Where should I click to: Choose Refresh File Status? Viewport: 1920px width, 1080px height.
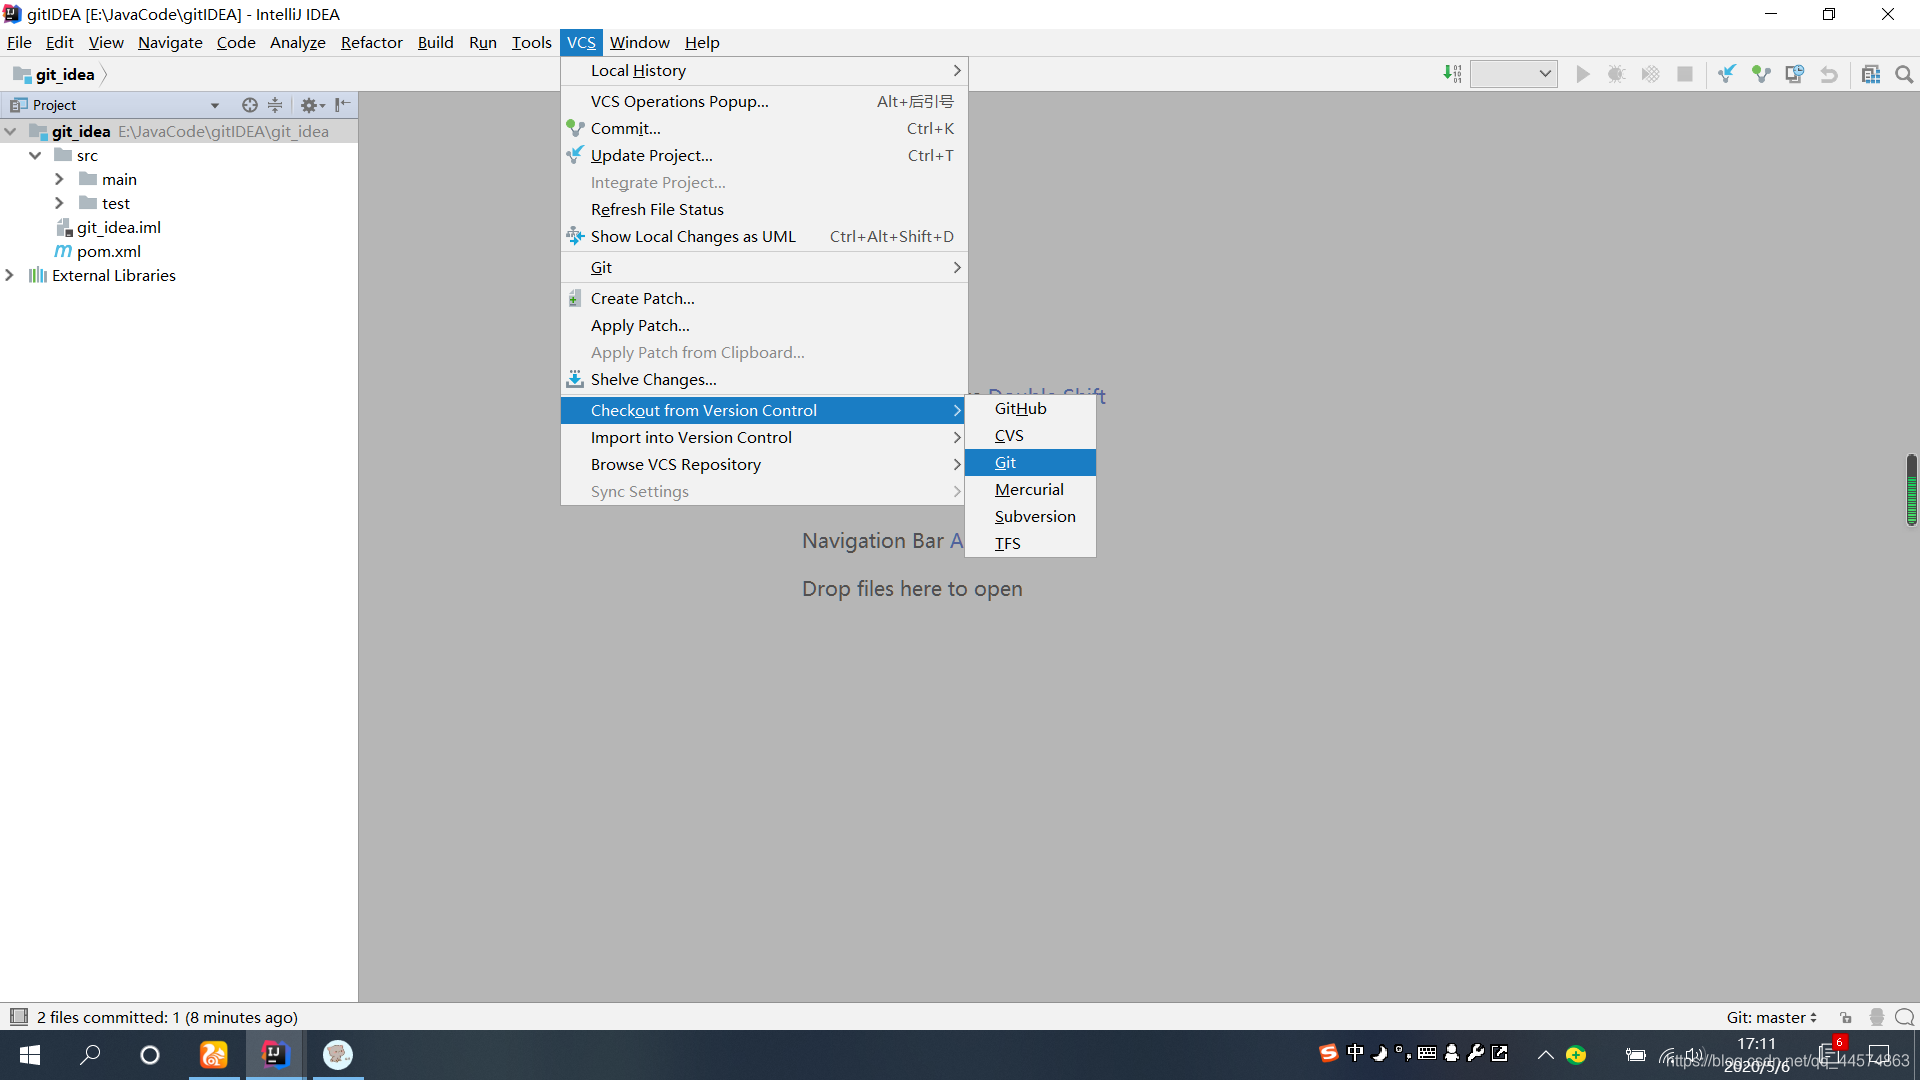click(764, 209)
